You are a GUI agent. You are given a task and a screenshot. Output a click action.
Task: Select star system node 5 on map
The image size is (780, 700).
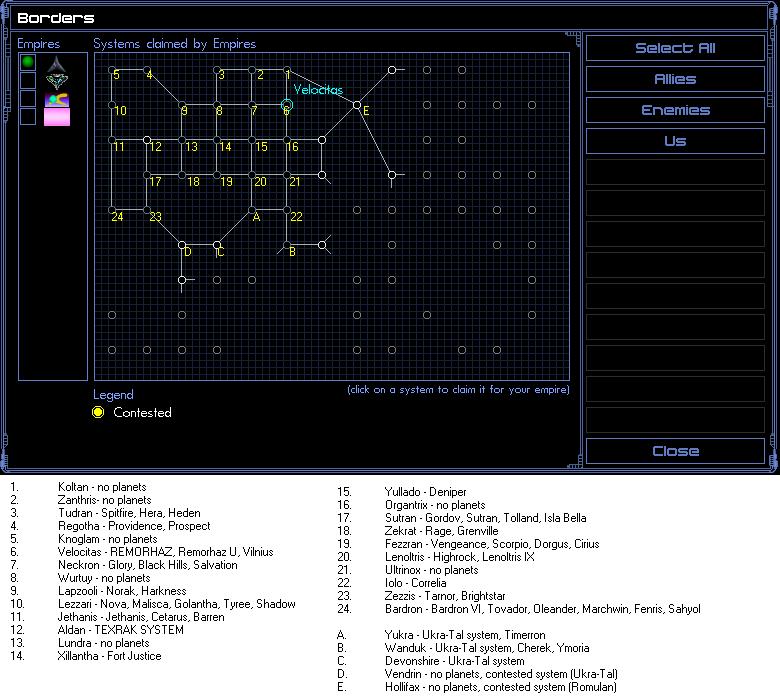point(112,70)
